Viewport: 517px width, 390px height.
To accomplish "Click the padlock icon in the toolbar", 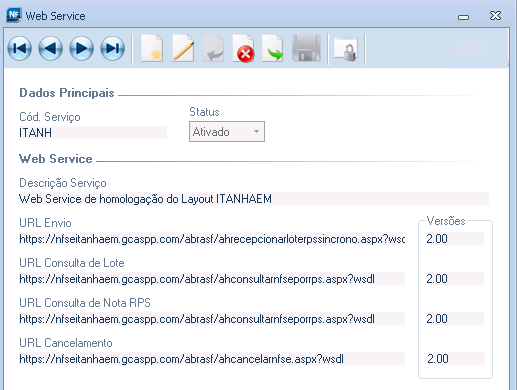I will point(346,50).
